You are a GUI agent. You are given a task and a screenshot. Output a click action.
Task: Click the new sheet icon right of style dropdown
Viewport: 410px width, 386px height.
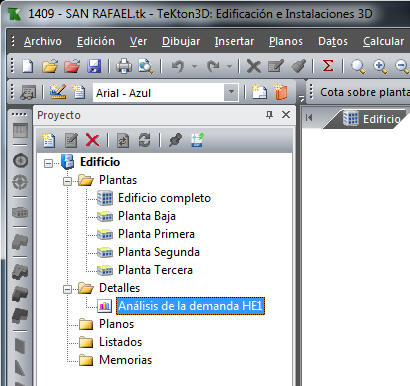(x=259, y=92)
